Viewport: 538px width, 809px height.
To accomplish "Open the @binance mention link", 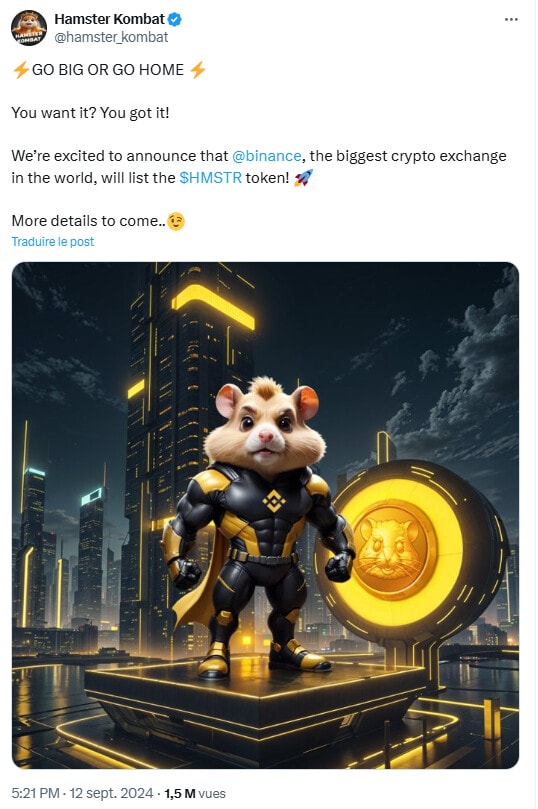I will [267, 156].
